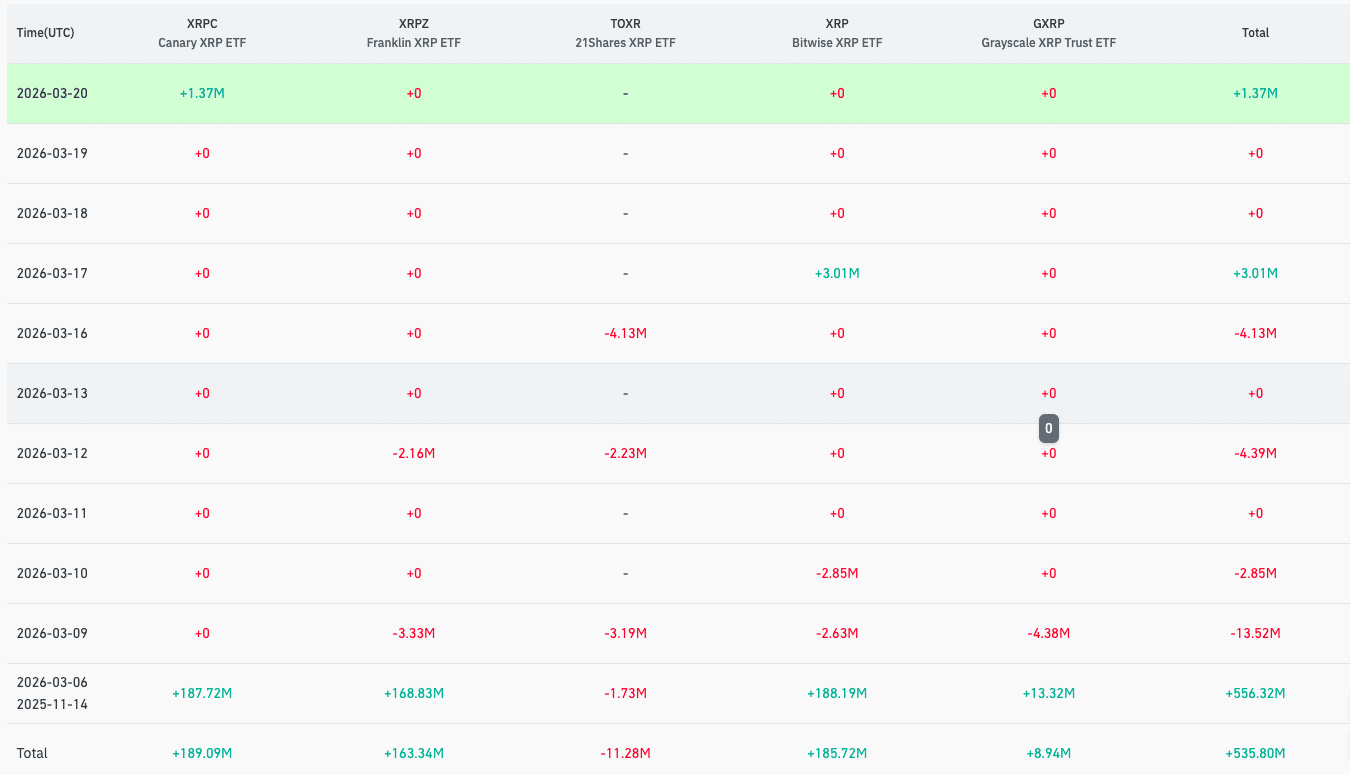
Task: Click Total +3.01M for 2026-03-17
Action: coord(1255,273)
